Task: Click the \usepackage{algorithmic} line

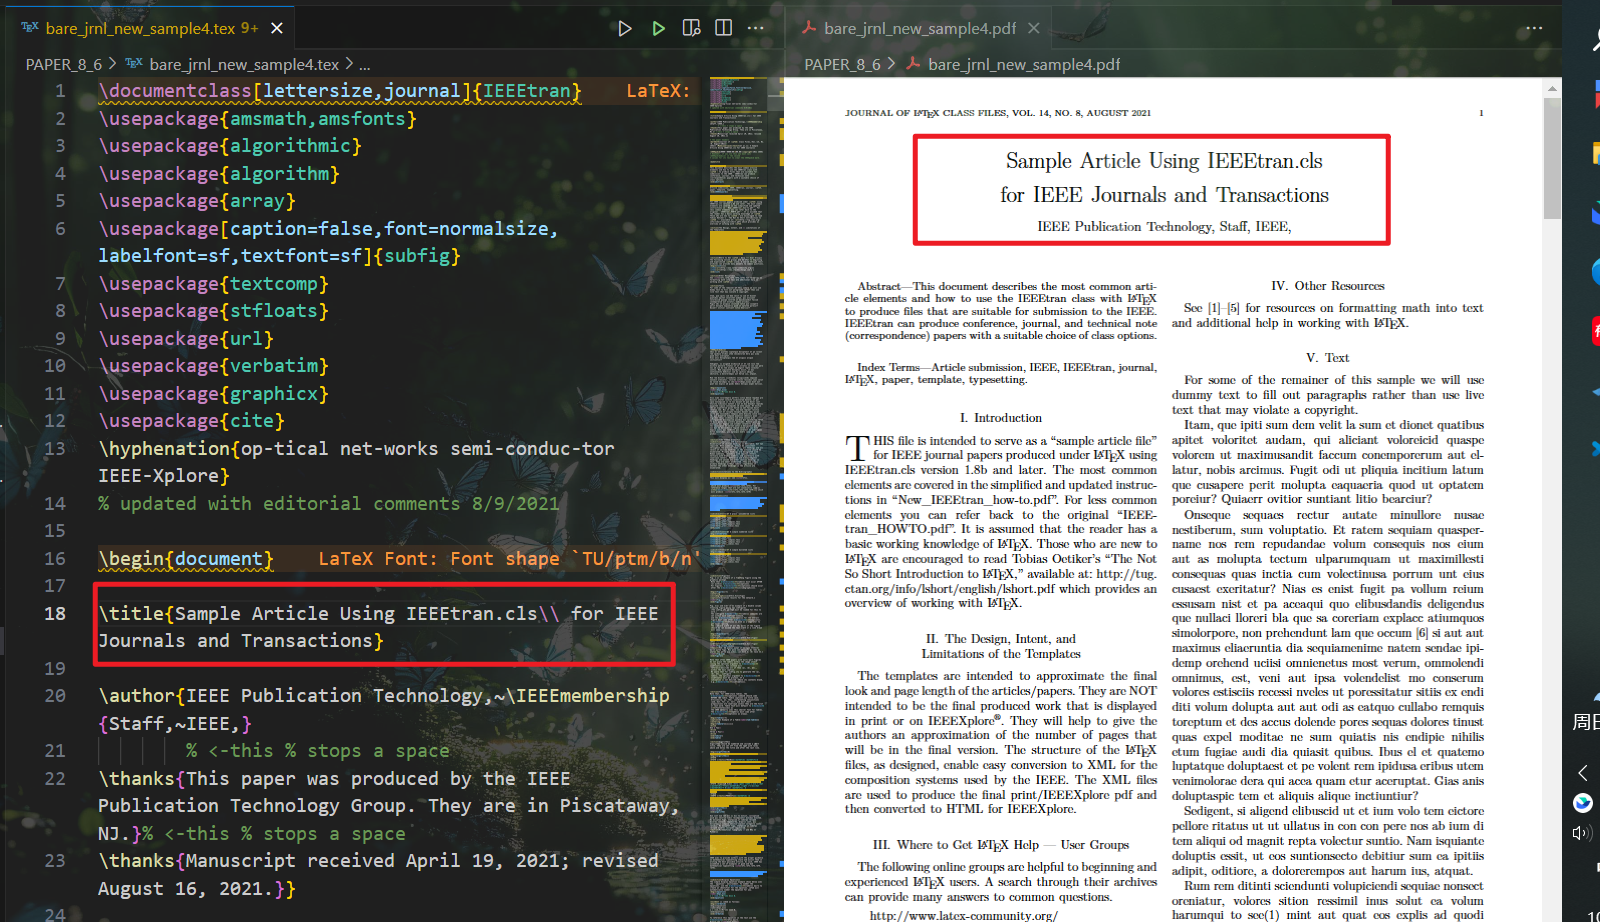Action: click(x=230, y=146)
